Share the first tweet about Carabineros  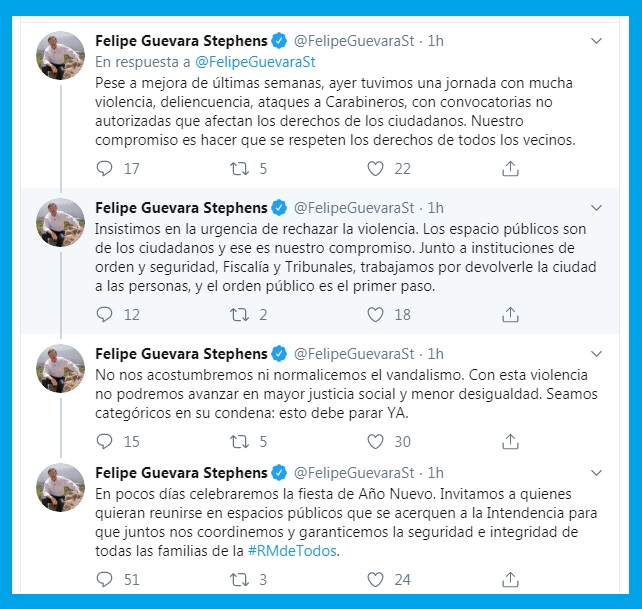pyautogui.click(x=510, y=169)
